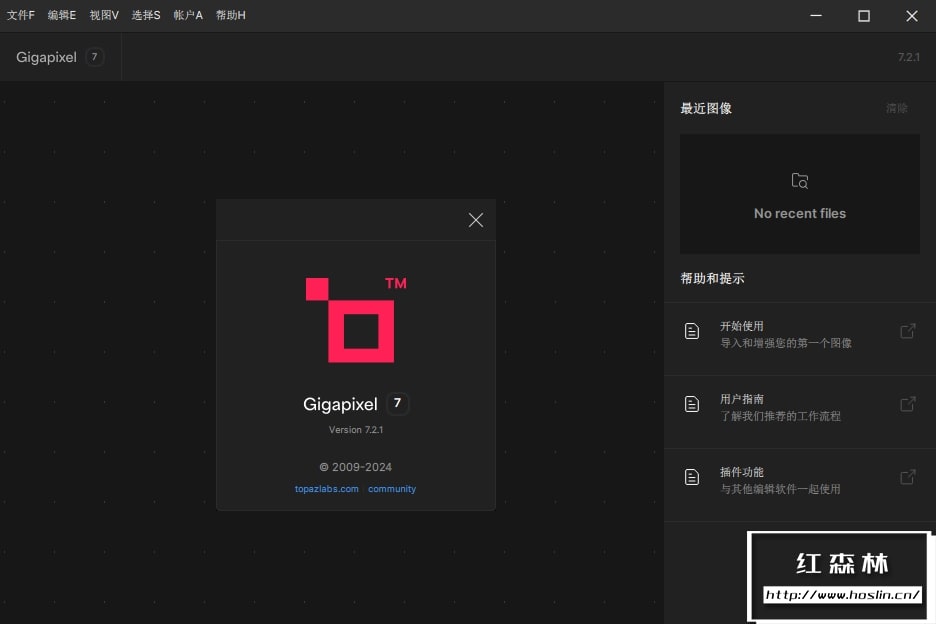Close the Gigapixel application window
Viewport: 936px width, 624px height.
coord(912,16)
